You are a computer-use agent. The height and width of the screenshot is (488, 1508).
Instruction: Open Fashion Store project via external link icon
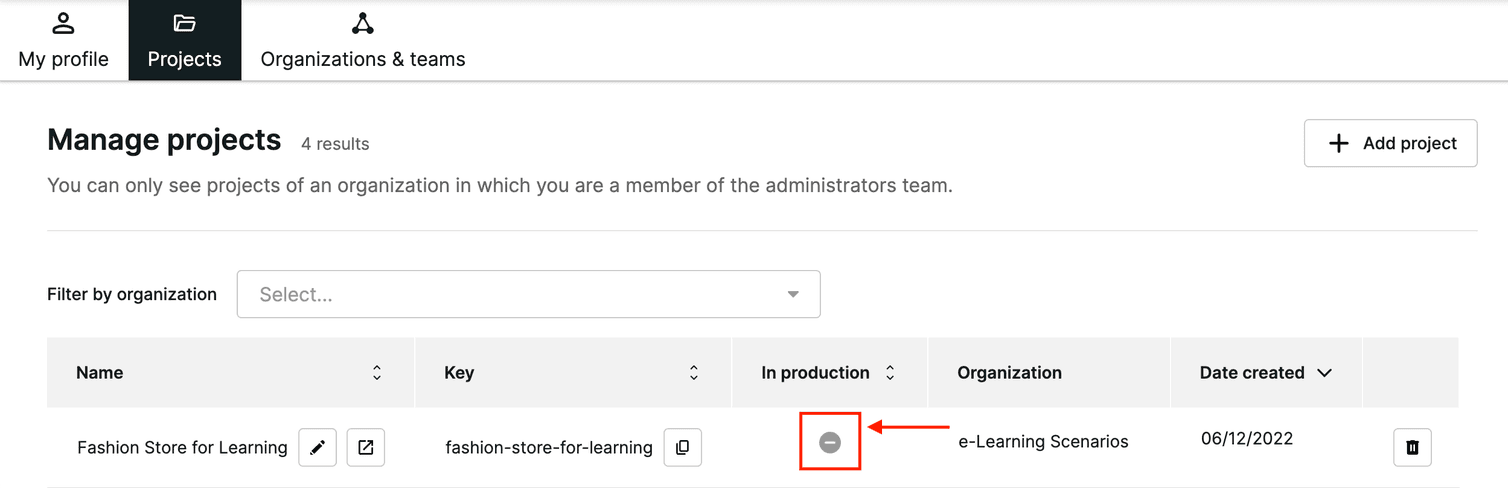coord(366,447)
